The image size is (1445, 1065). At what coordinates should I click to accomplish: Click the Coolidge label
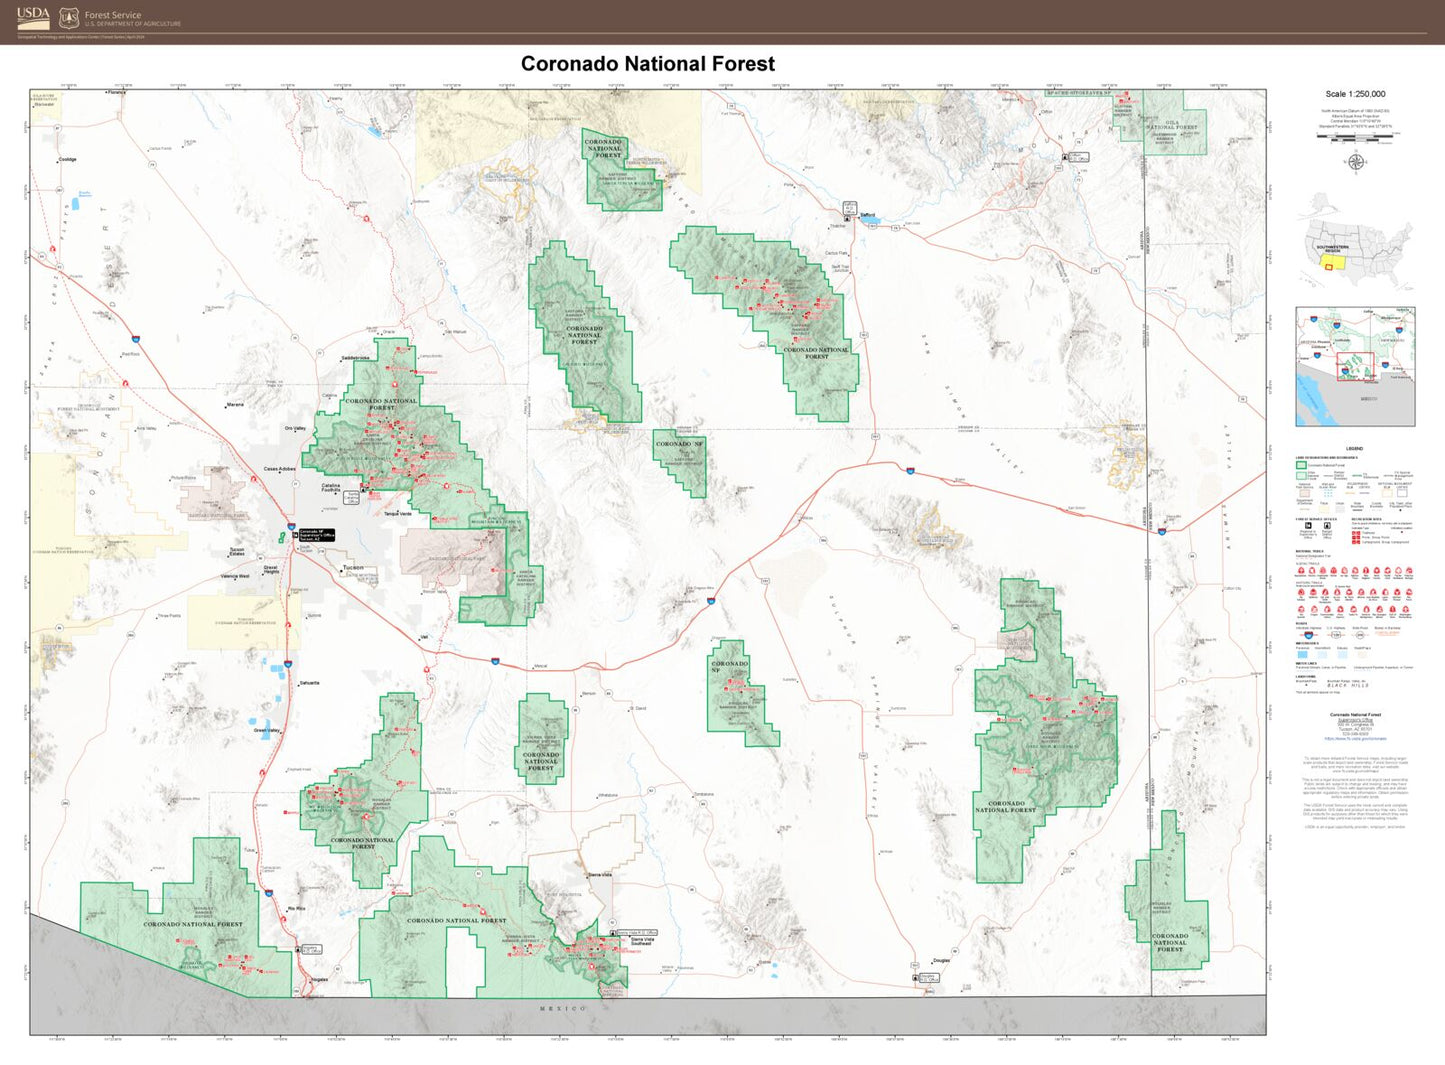coord(67,159)
